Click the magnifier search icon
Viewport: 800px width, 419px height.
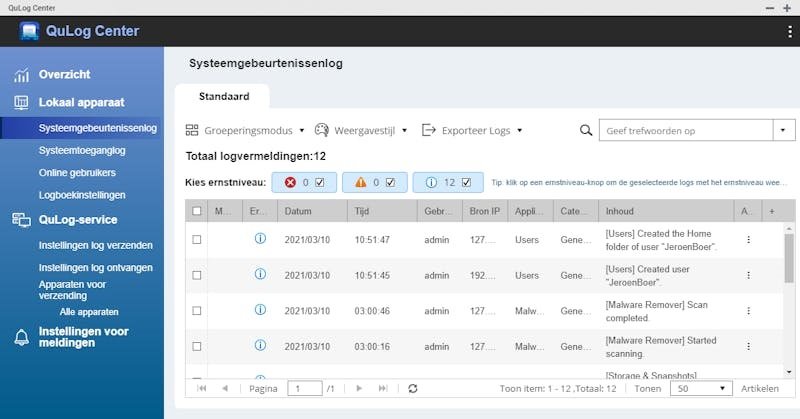click(586, 130)
